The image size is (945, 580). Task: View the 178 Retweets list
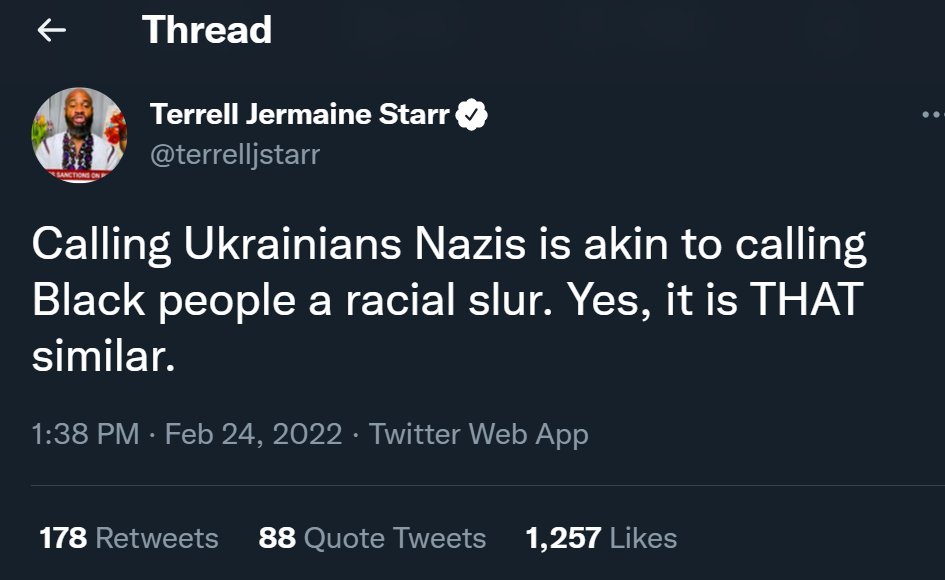pyautogui.click(x=128, y=538)
